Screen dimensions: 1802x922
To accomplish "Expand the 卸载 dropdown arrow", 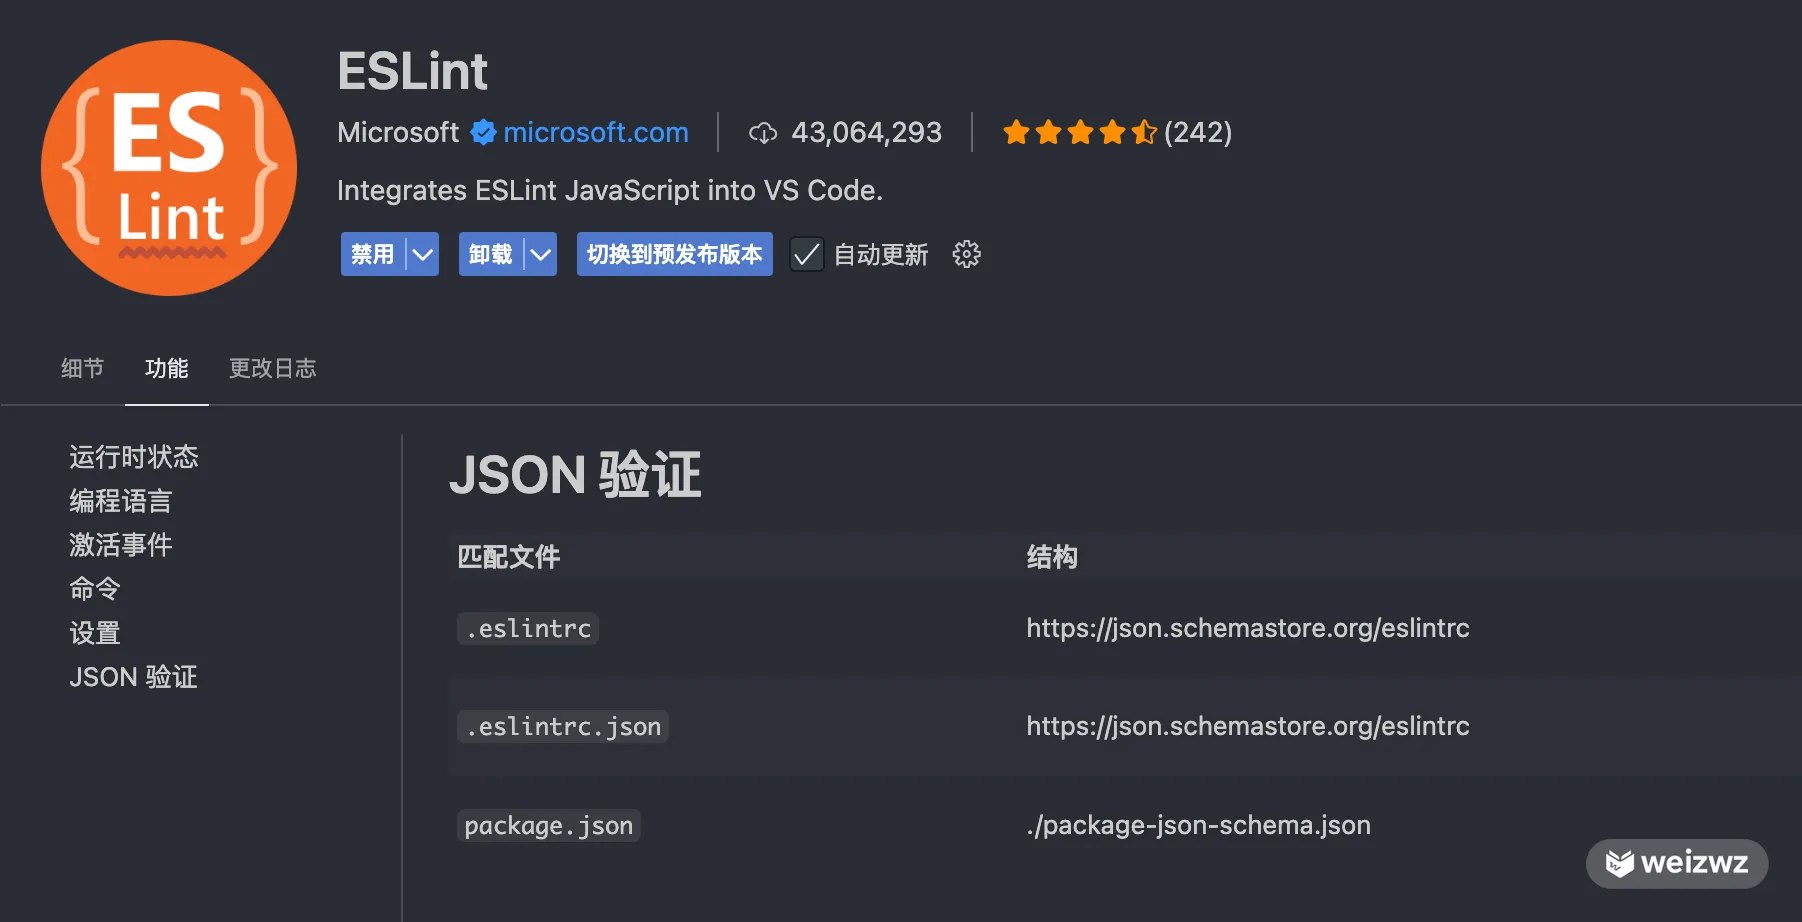I will tap(541, 254).
